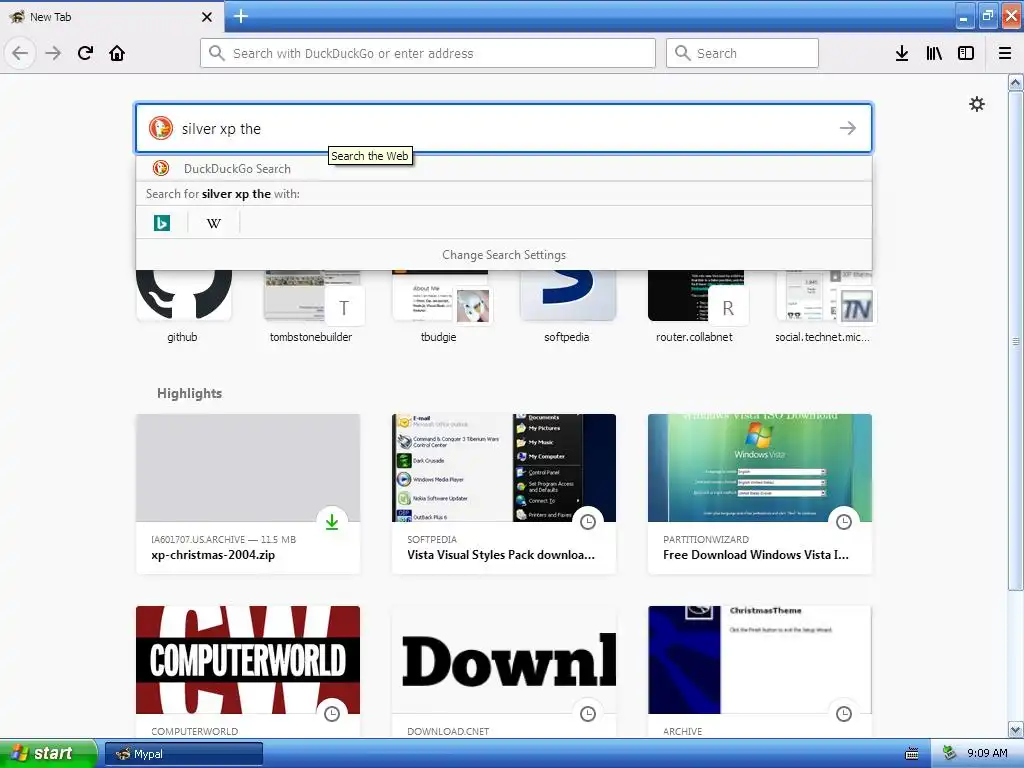The width and height of the screenshot is (1024, 768).
Task: Open a new tab with plus button
Action: click(x=241, y=16)
